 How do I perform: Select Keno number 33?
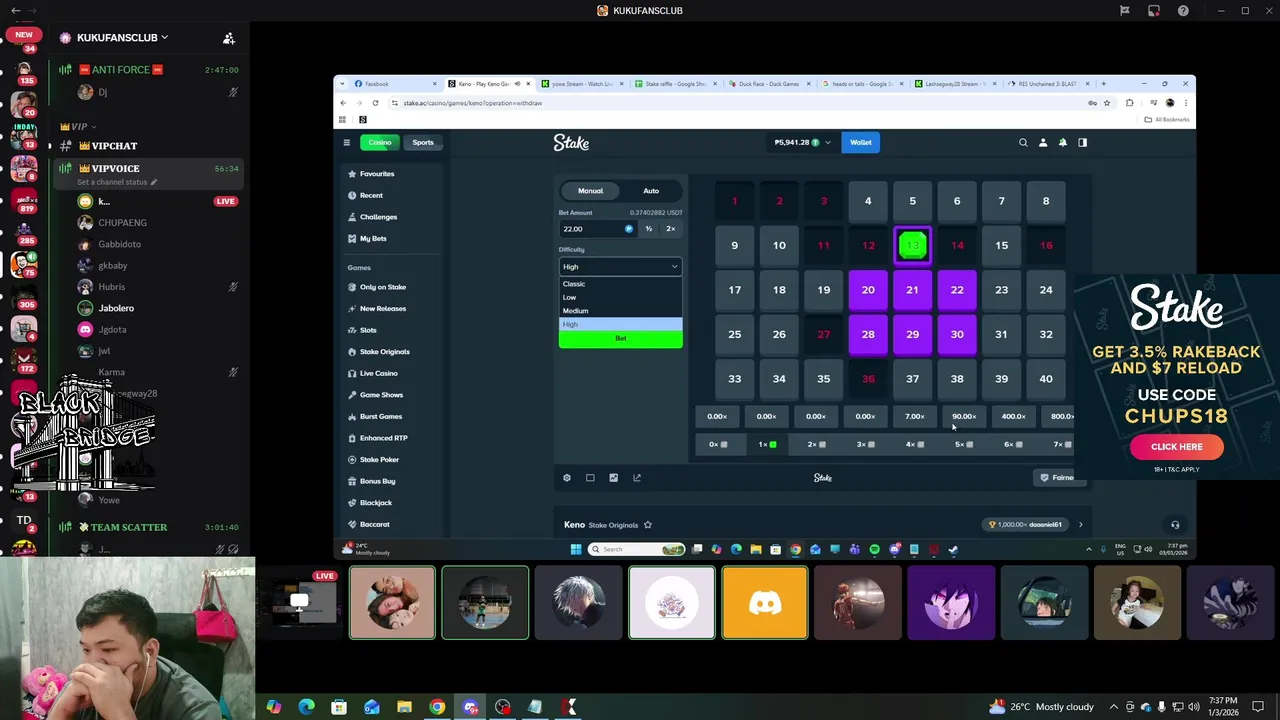click(735, 379)
